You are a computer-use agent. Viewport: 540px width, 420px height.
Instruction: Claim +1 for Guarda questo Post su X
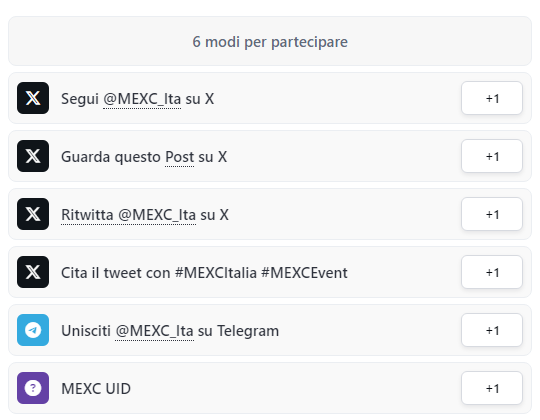click(x=492, y=156)
